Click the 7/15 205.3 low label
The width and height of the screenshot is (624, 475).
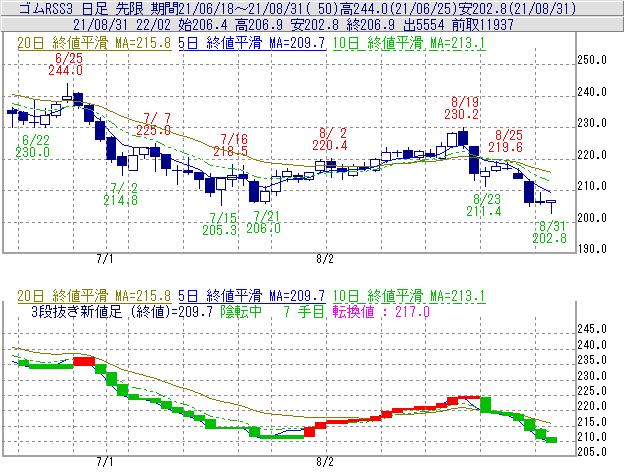(x=220, y=224)
